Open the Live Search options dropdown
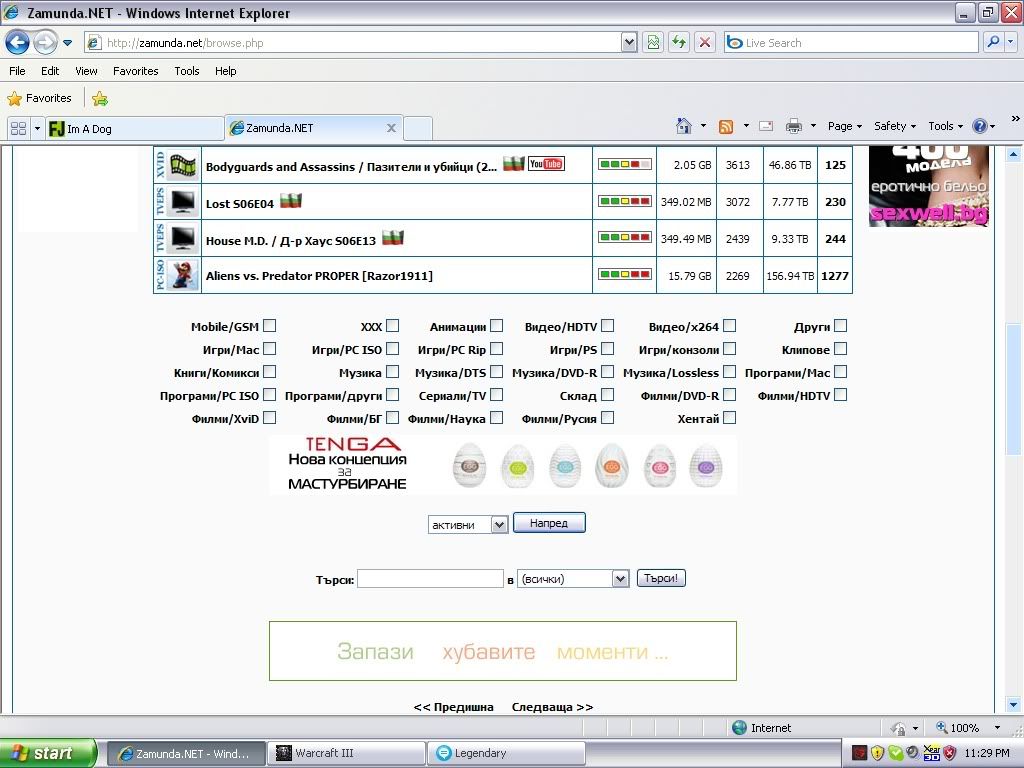Image resolution: width=1024 pixels, height=768 pixels. pyautogui.click(x=1010, y=42)
